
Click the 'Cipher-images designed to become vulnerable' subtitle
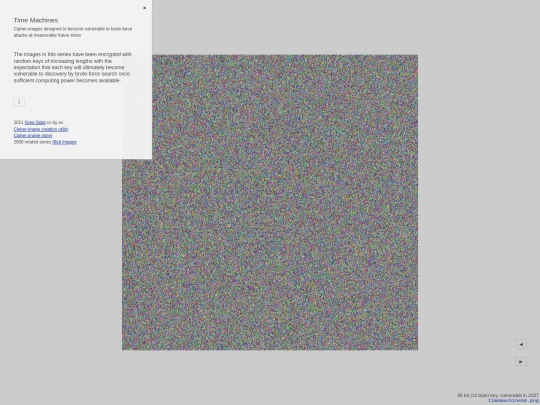[x=73, y=32]
